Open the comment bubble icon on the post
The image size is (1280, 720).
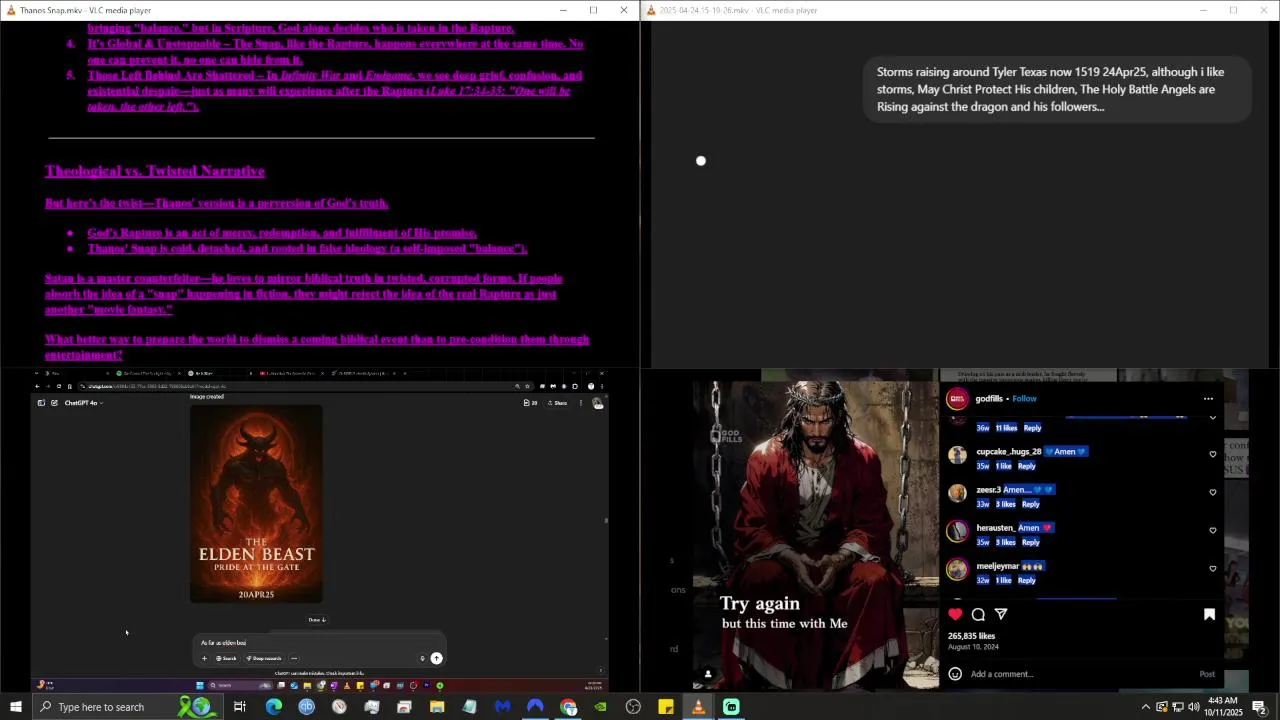978,614
